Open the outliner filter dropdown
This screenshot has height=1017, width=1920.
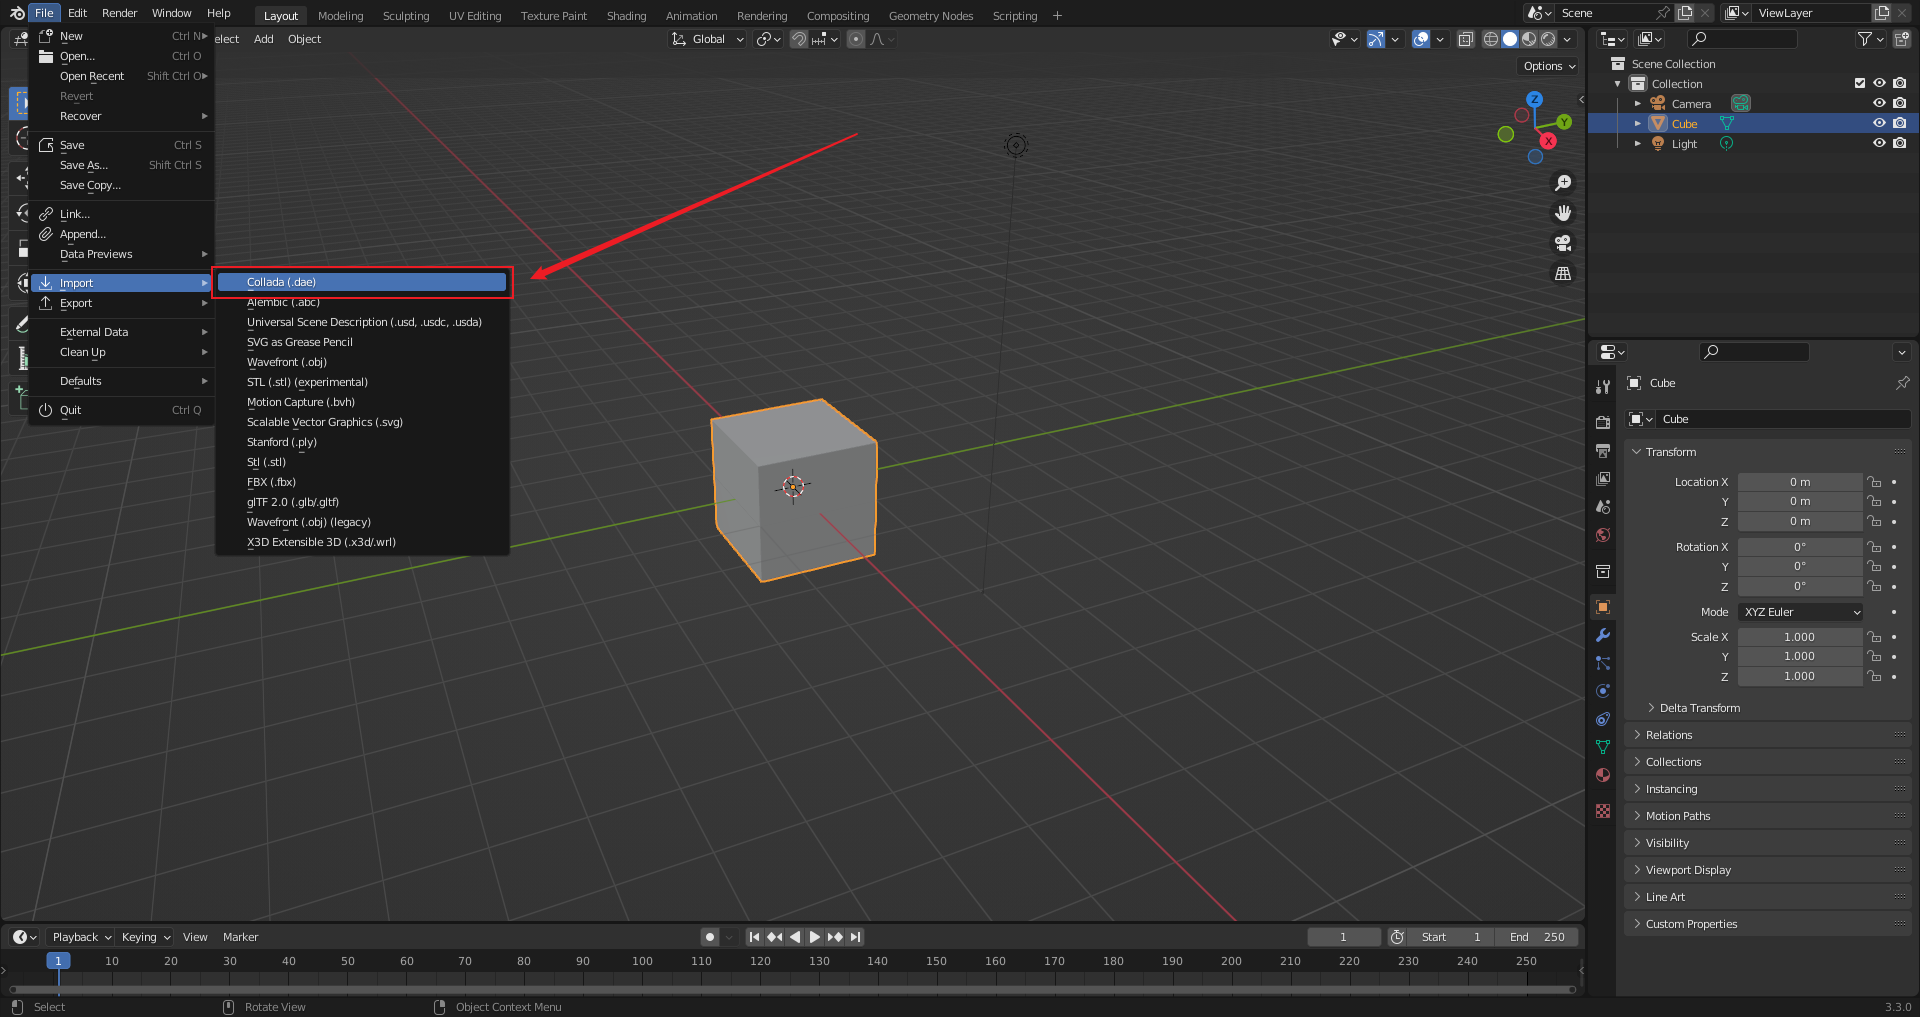coord(1870,39)
